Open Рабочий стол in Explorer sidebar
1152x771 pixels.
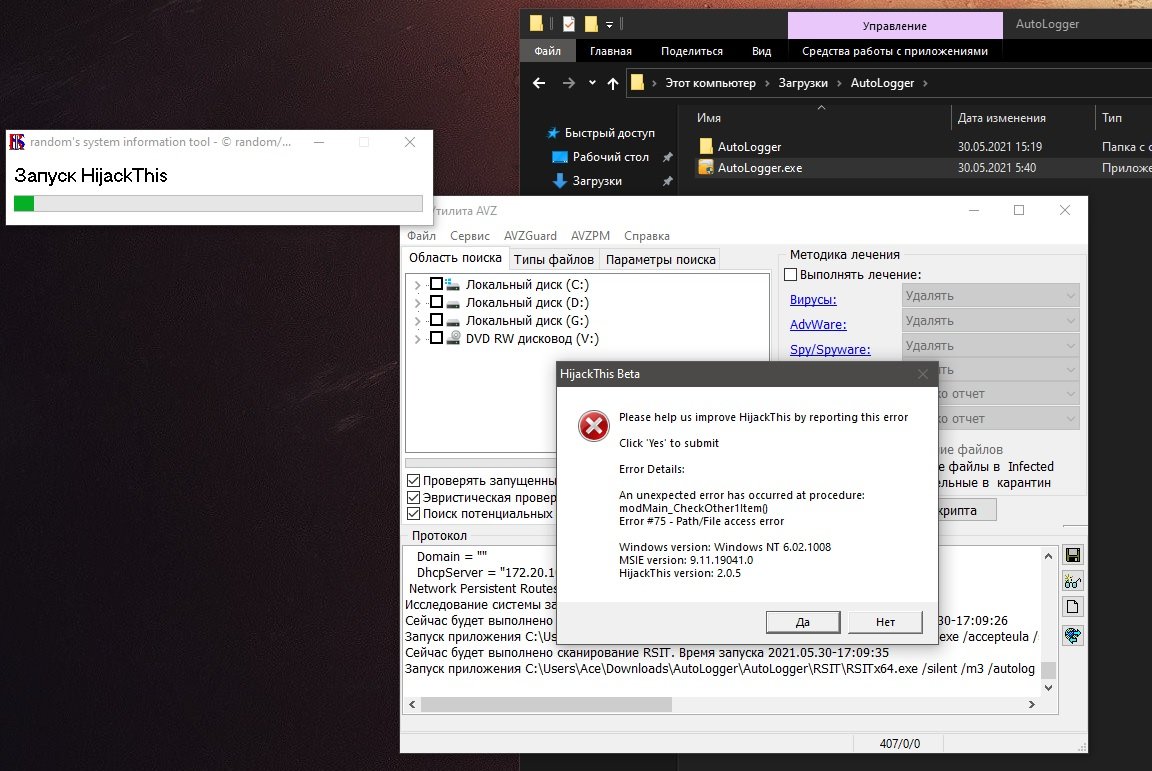point(610,157)
